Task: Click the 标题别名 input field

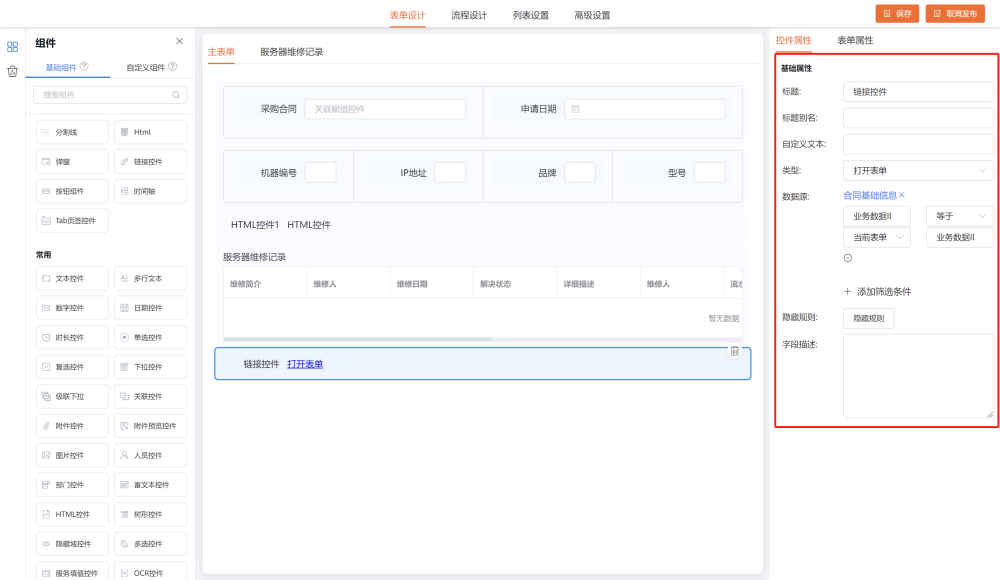Action: pyautogui.click(x=917, y=118)
